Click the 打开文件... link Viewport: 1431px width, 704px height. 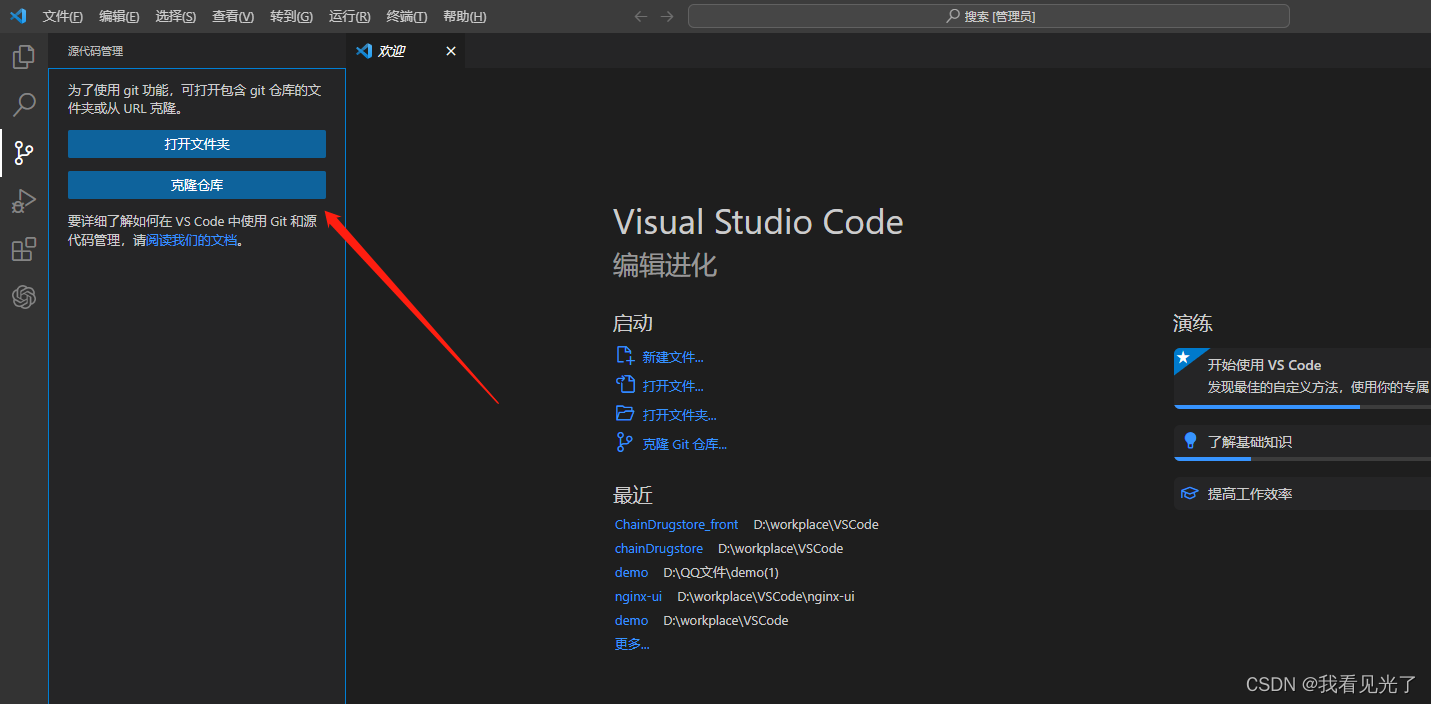click(x=673, y=386)
